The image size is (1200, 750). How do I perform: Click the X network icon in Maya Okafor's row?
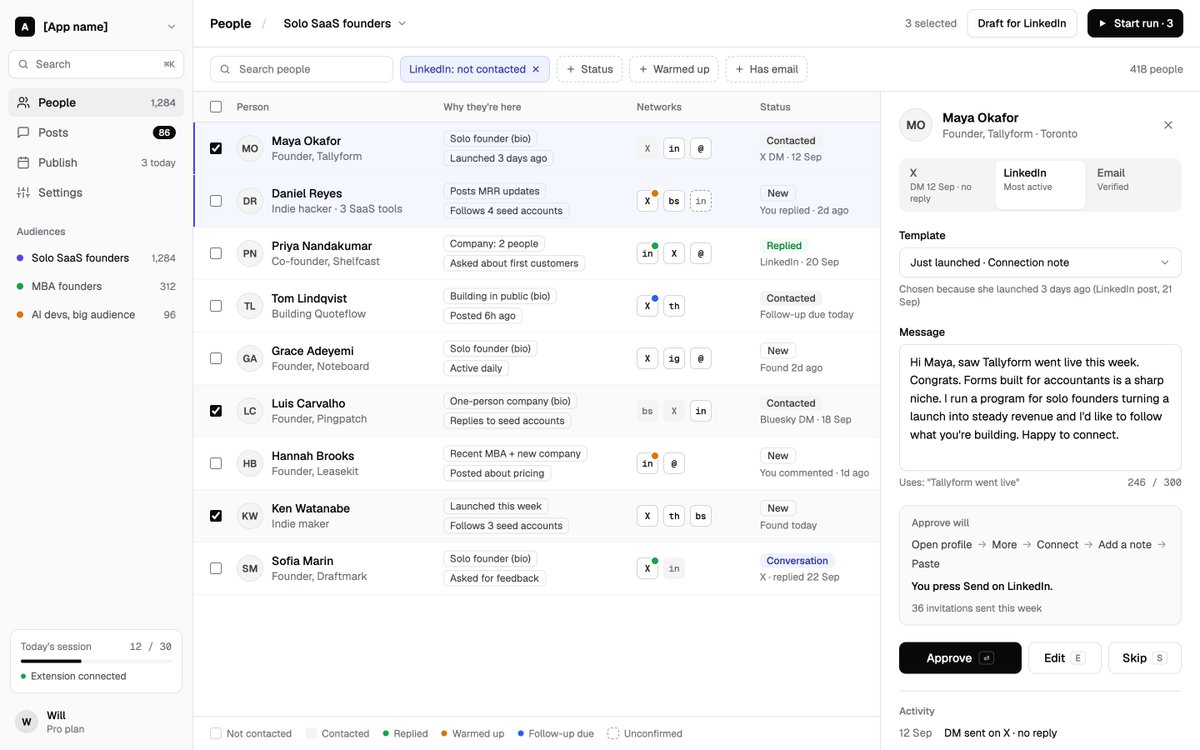tap(647, 148)
